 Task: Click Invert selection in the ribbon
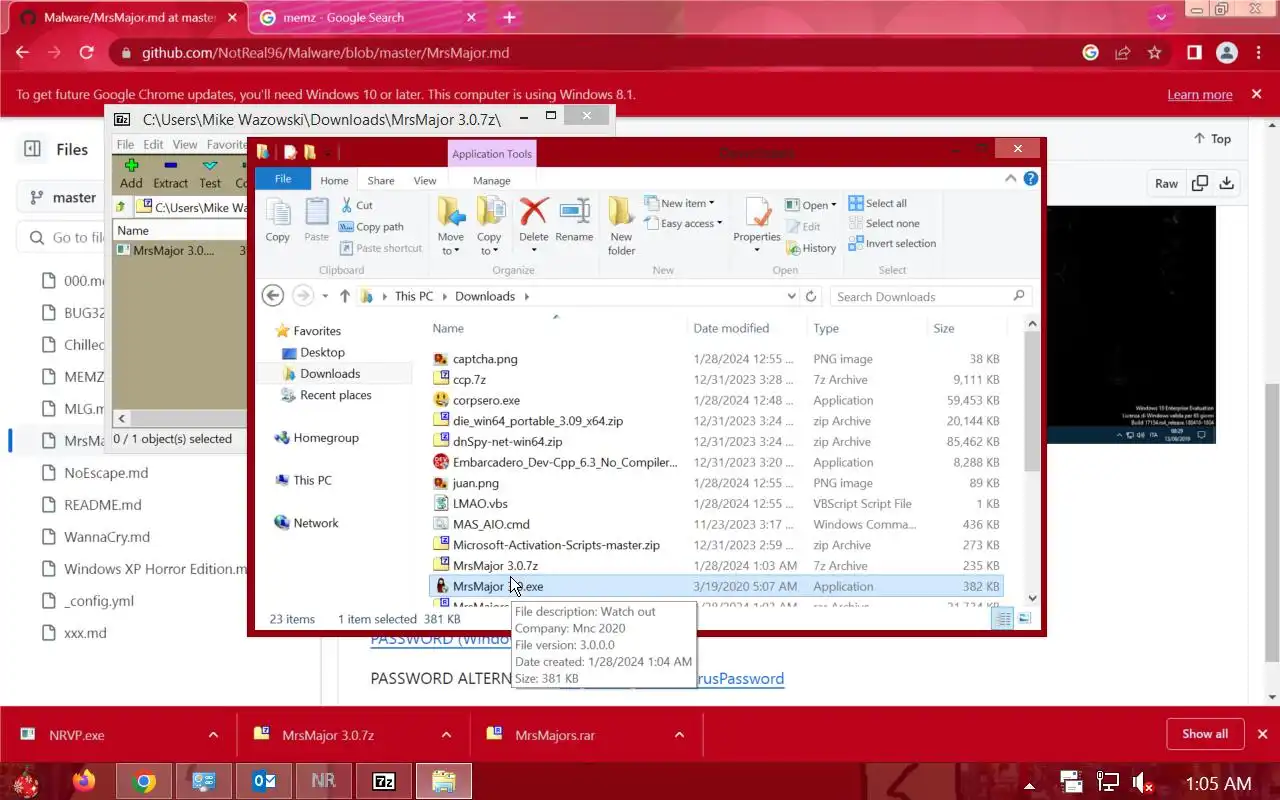(x=892, y=243)
